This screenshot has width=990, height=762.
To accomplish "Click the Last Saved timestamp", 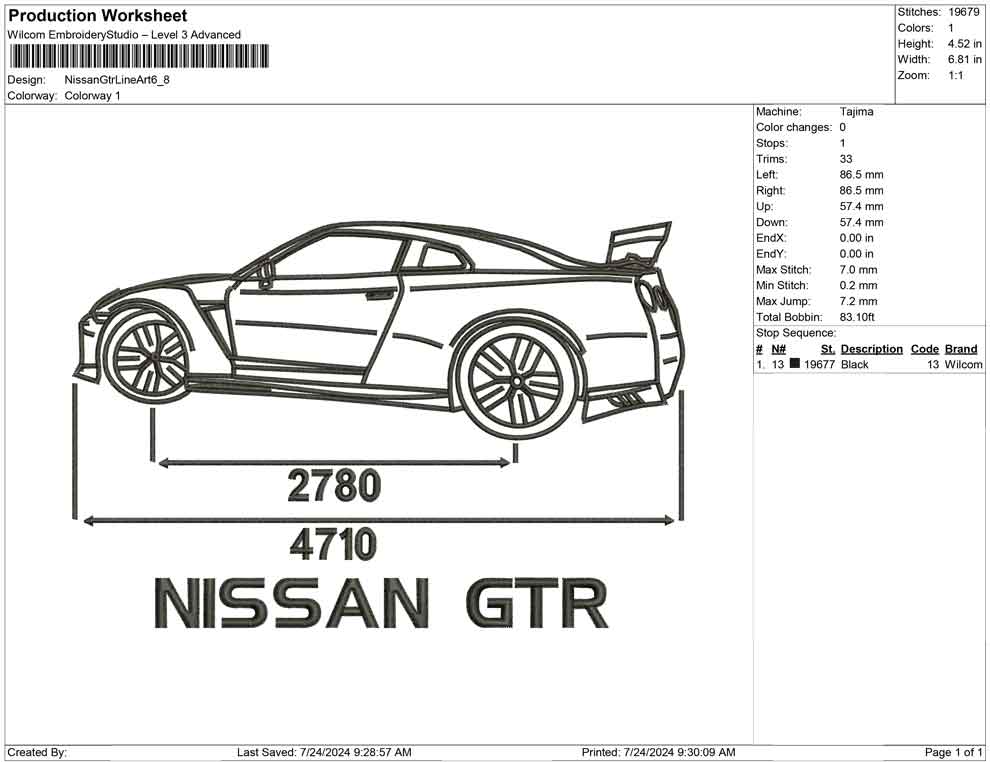I will pyautogui.click(x=322, y=748).
